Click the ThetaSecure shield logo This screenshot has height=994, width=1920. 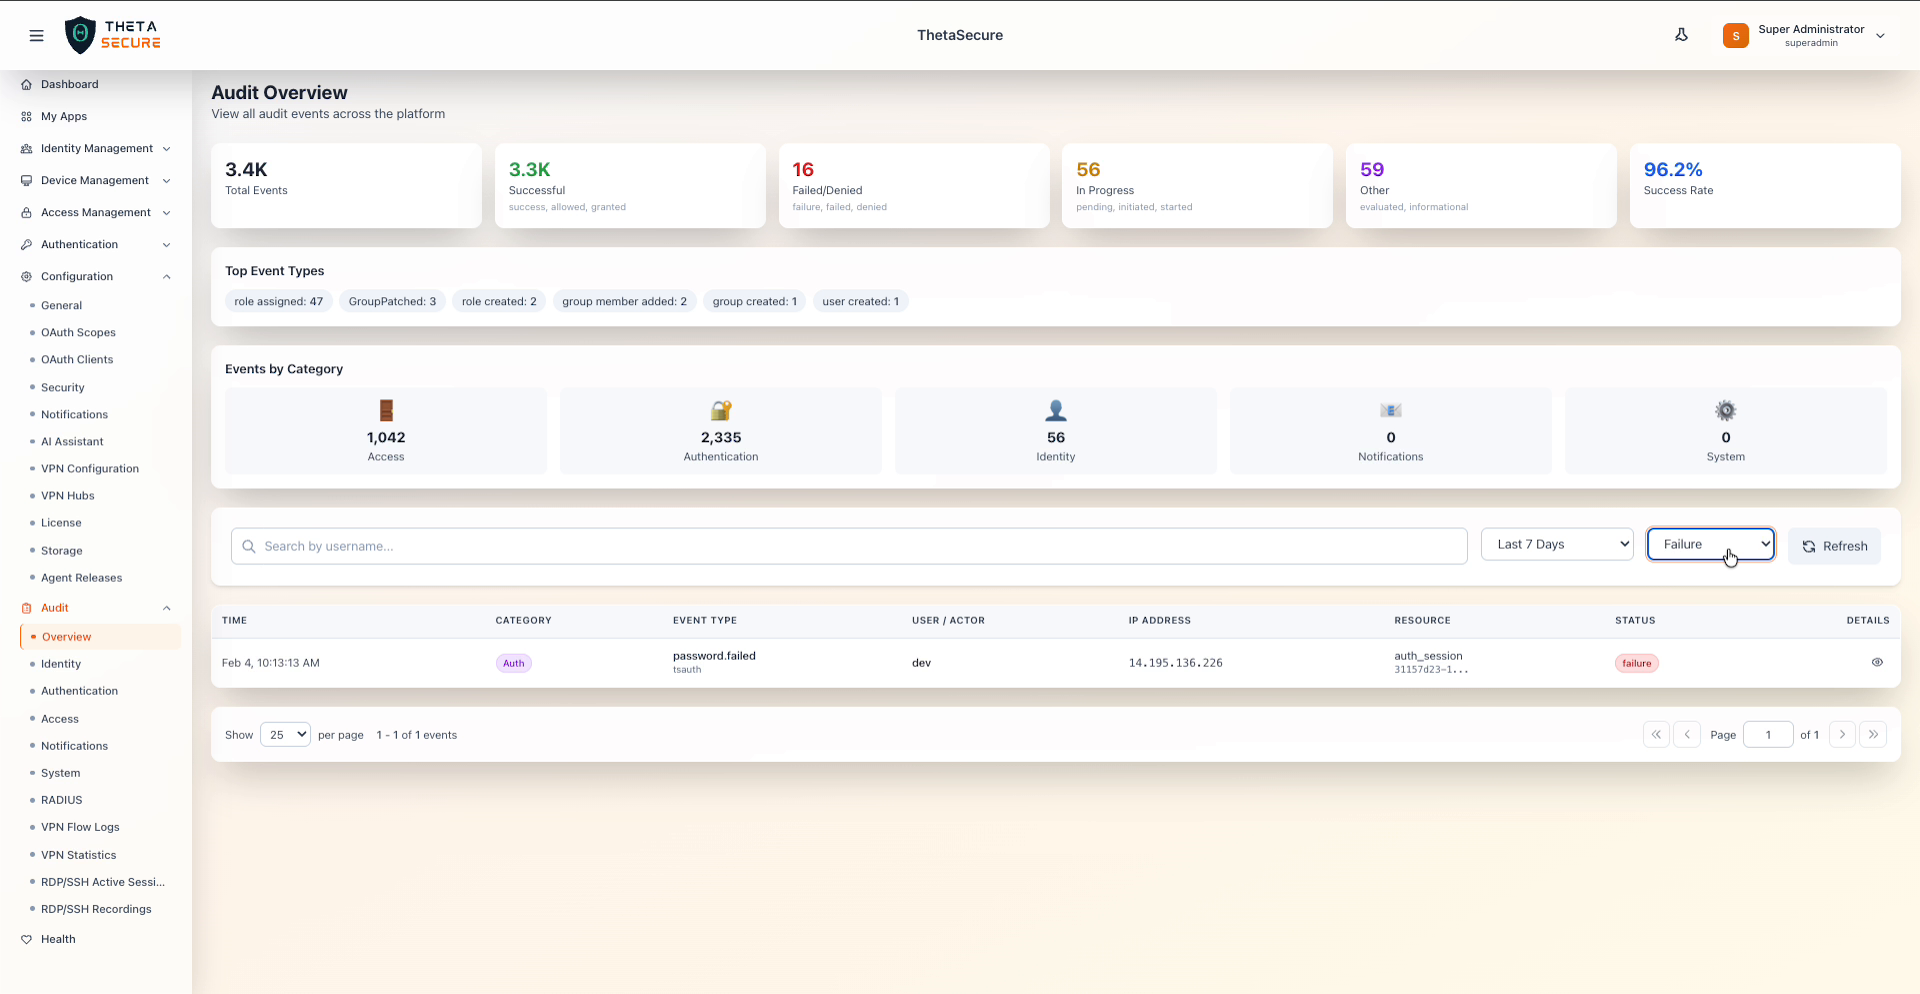click(80, 36)
